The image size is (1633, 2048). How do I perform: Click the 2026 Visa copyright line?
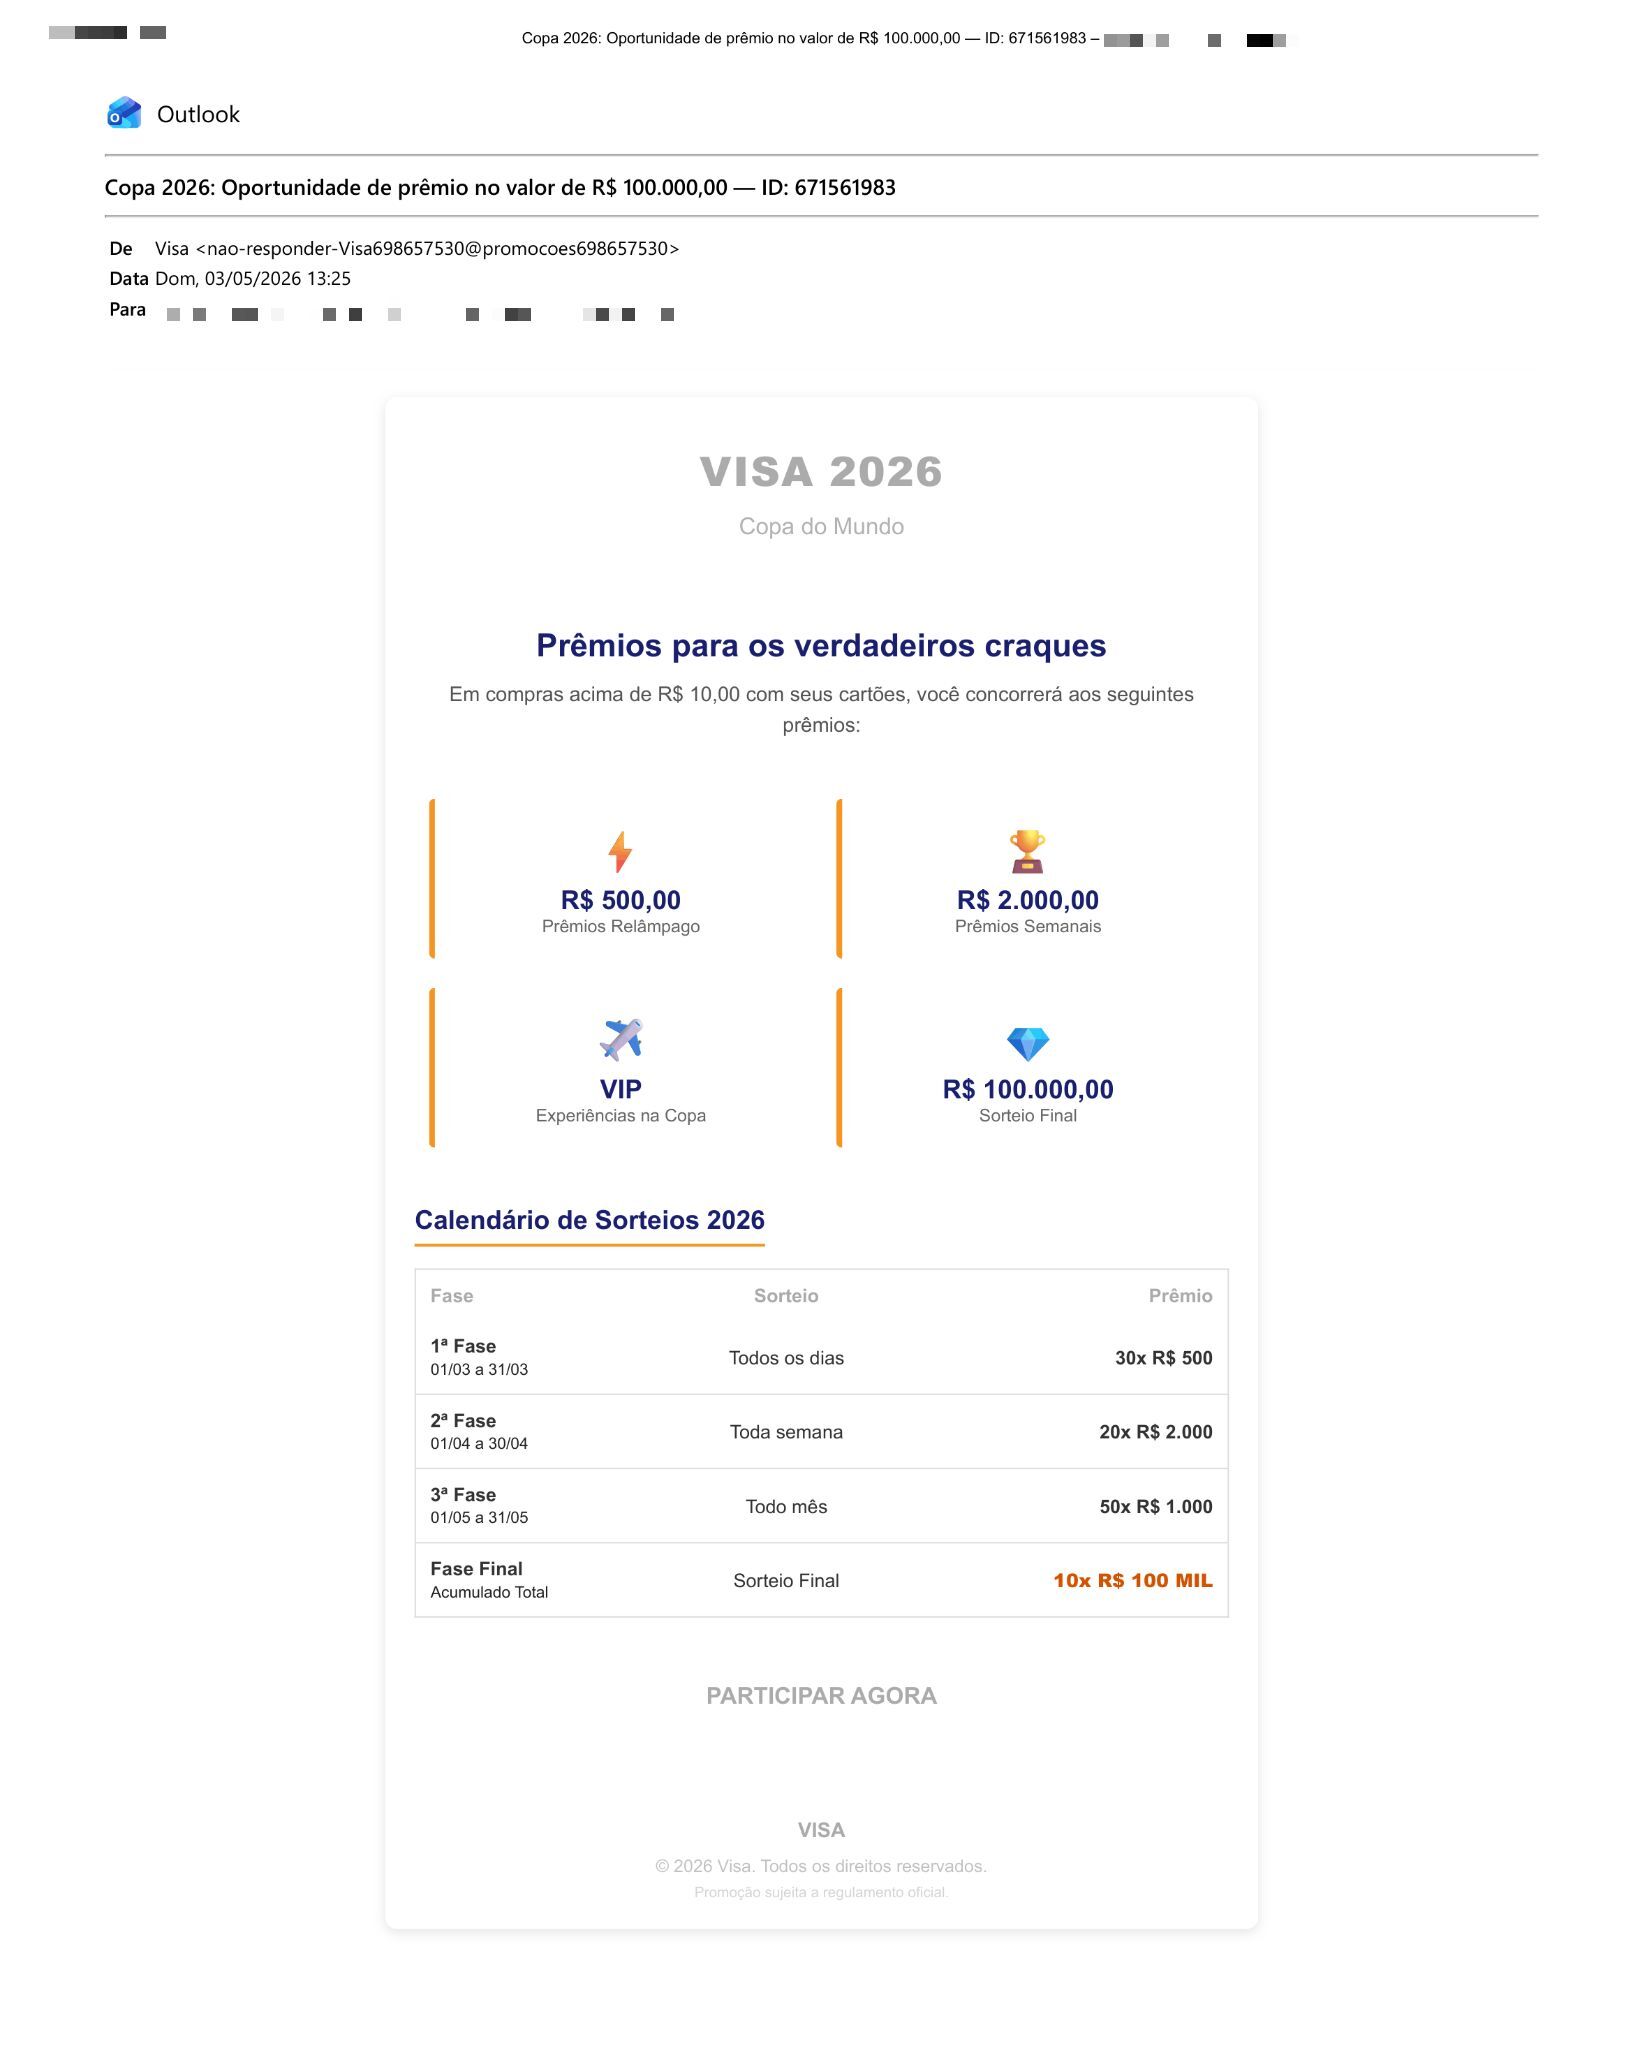click(x=821, y=1866)
